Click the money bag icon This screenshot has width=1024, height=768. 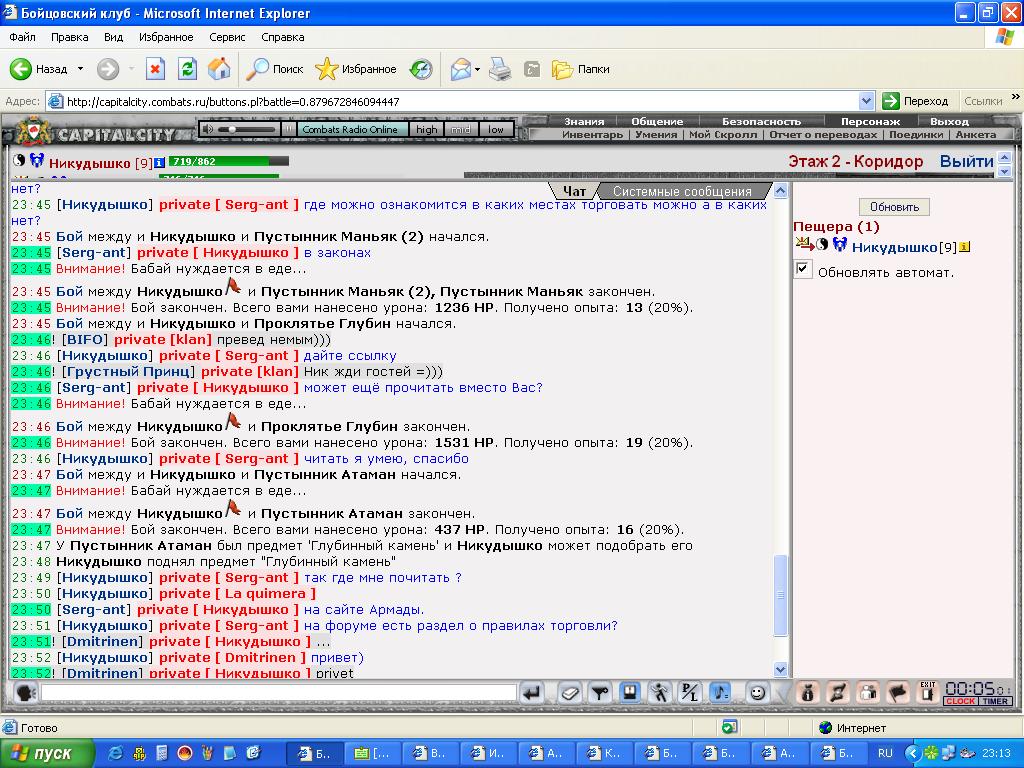coord(807,692)
